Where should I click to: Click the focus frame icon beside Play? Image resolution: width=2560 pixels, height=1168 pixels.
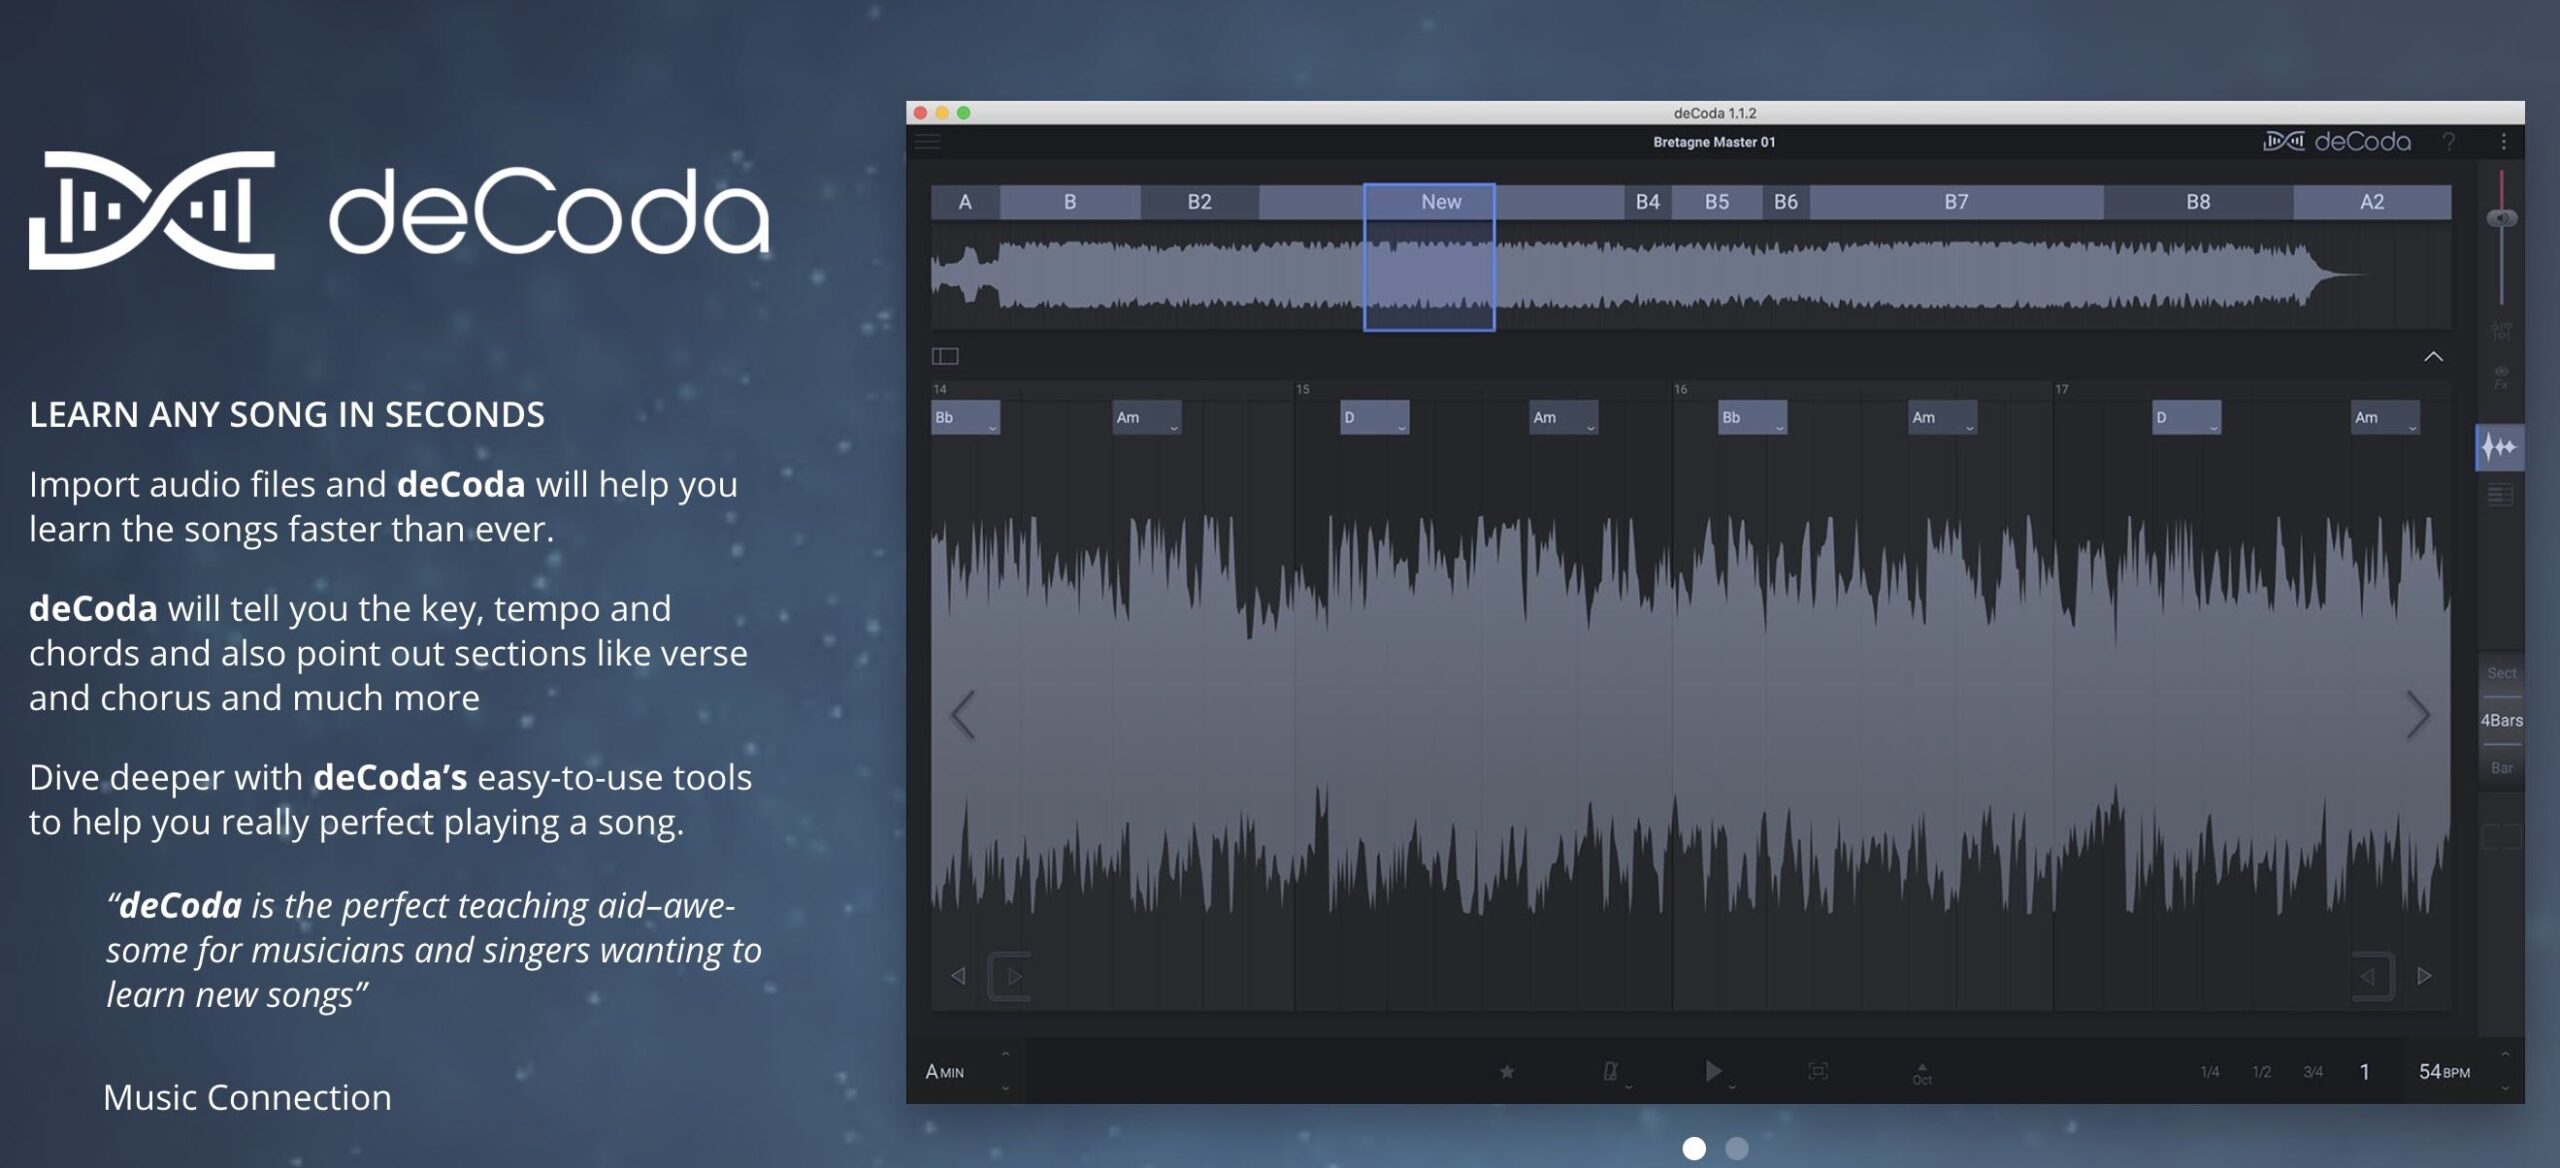[x=1818, y=1072]
